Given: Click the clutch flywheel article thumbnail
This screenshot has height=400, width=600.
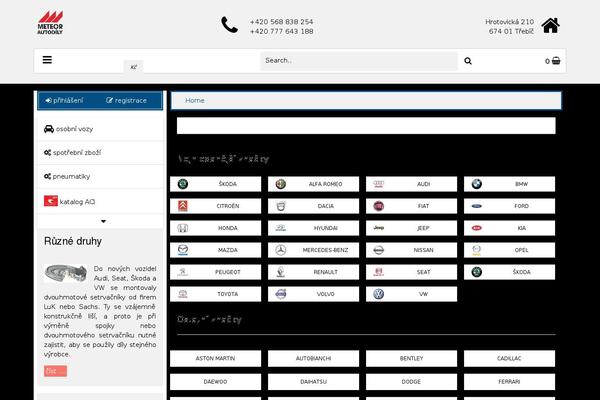Looking at the screenshot, I should pyautogui.click(x=65, y=273).
